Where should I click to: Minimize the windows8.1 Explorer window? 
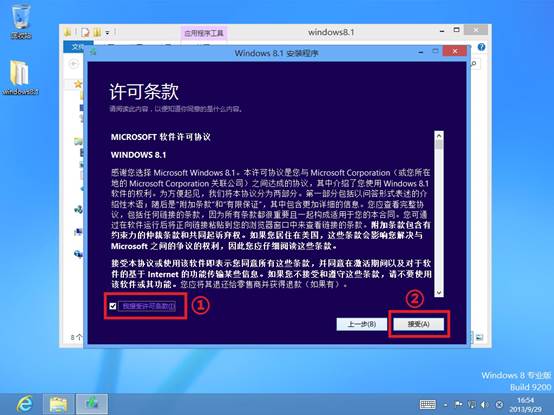click(x=442, y=31)
